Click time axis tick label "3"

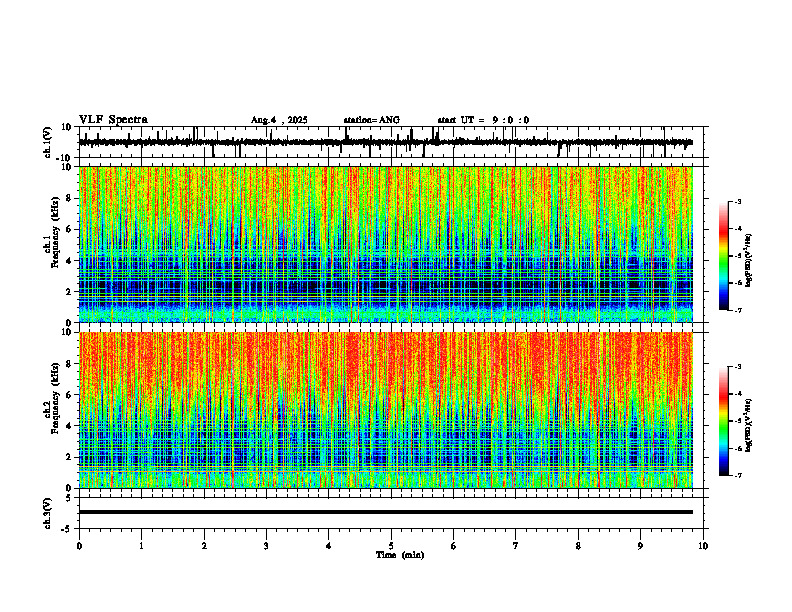click(x=266, y=546)
